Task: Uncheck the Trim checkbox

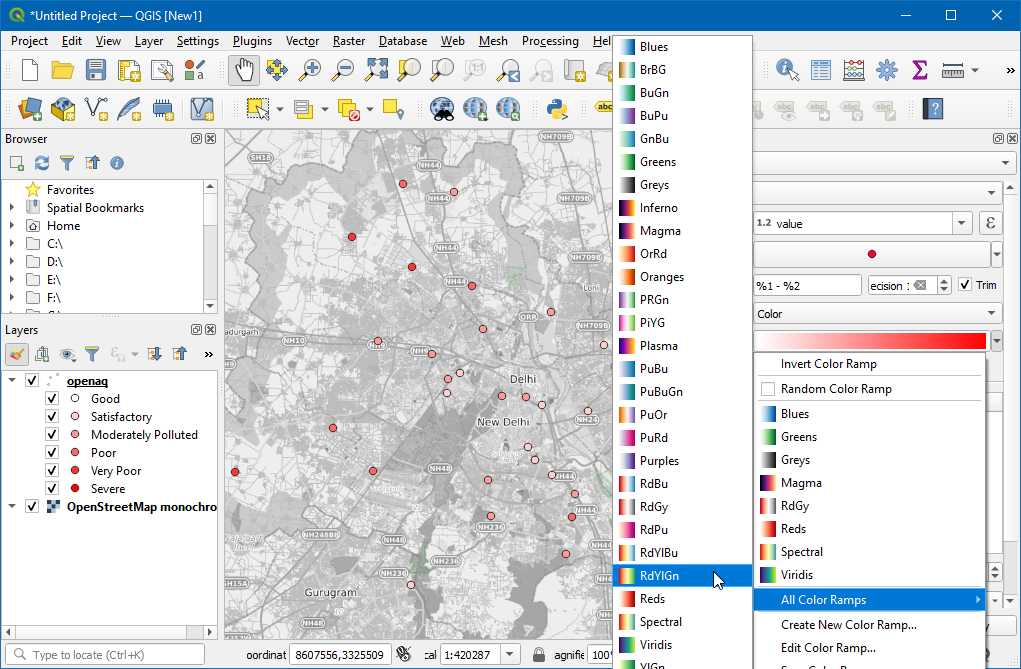Action: click(x=965, y=285)
